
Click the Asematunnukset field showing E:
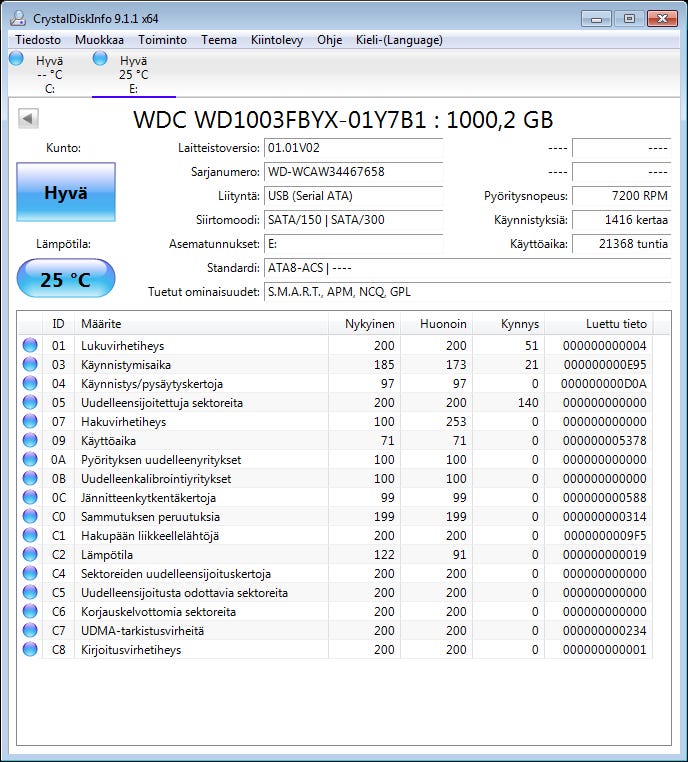[x=353, y=244]
